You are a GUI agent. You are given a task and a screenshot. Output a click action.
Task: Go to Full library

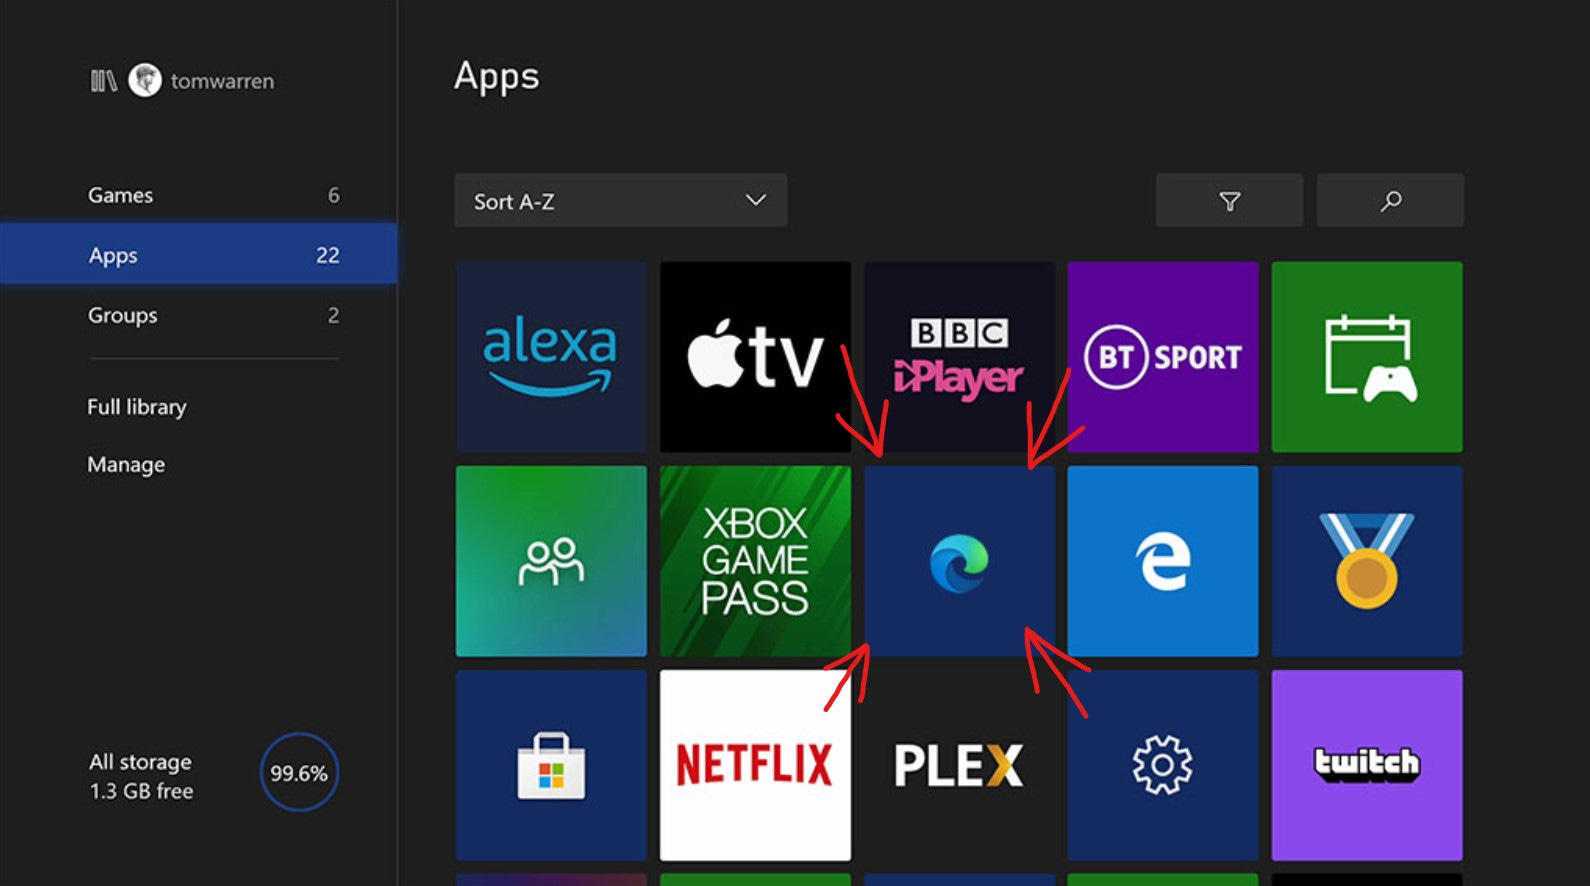pos(137,407)
